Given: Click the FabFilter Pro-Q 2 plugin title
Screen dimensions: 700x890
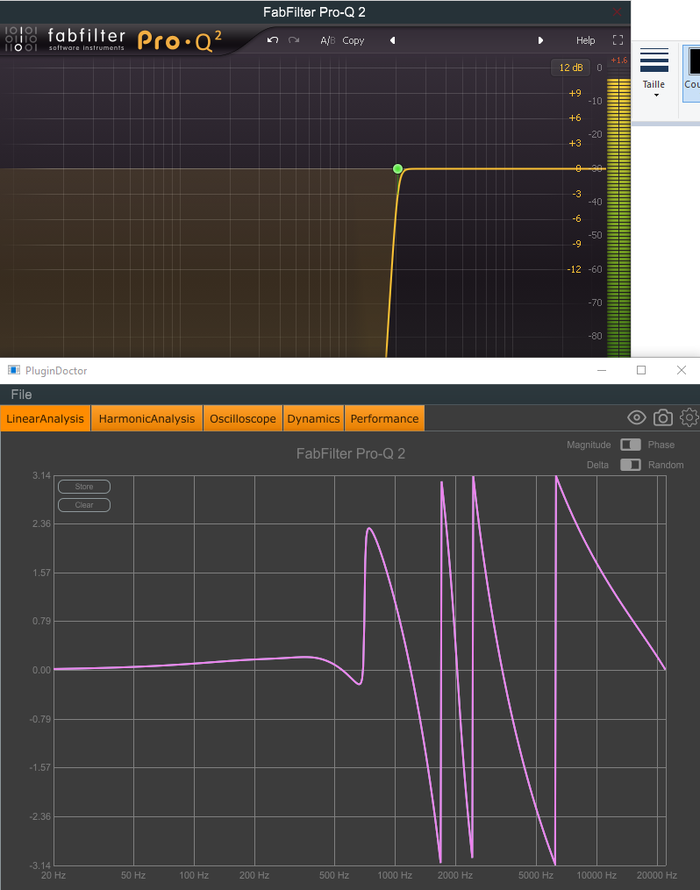Looking at the screenshot, I should (350, 454).
